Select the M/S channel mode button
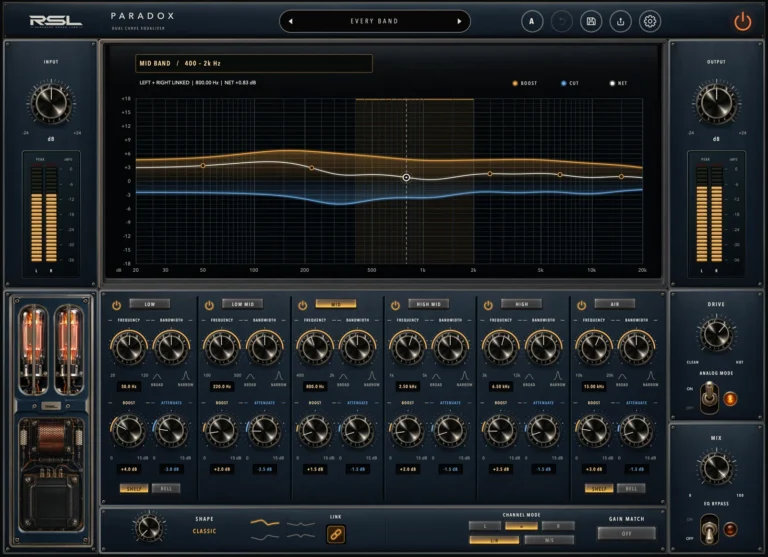Screen dimensions: 768x557 click(549, 540)
